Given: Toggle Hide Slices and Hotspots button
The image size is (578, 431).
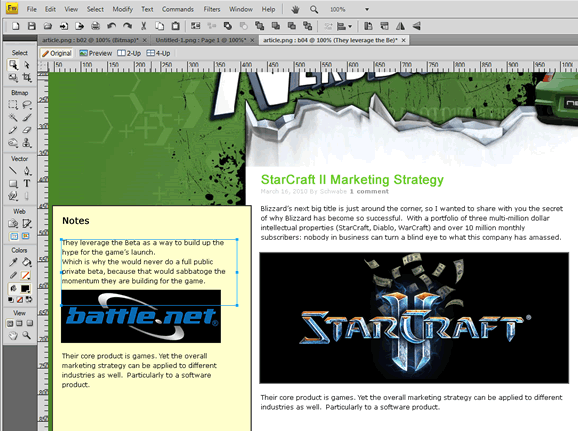Looking at the screenshot, I should 13,236.
